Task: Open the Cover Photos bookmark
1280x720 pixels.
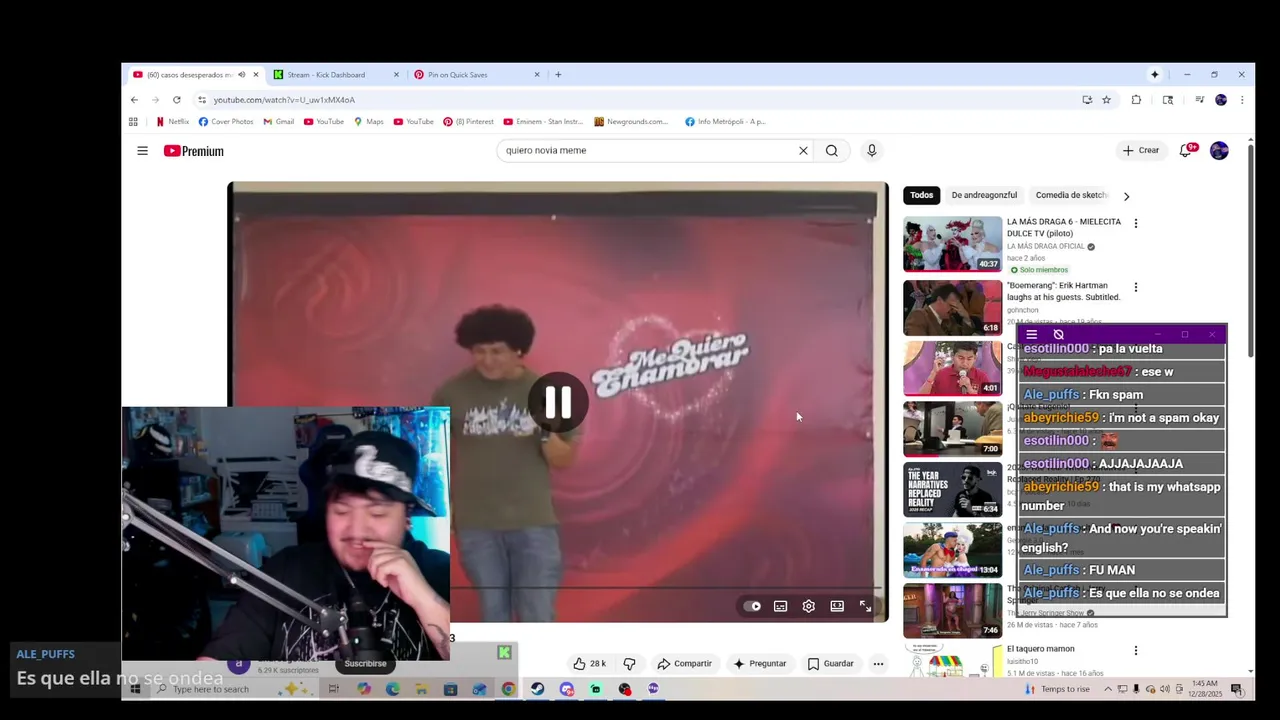Action: [x=226, y=122]
